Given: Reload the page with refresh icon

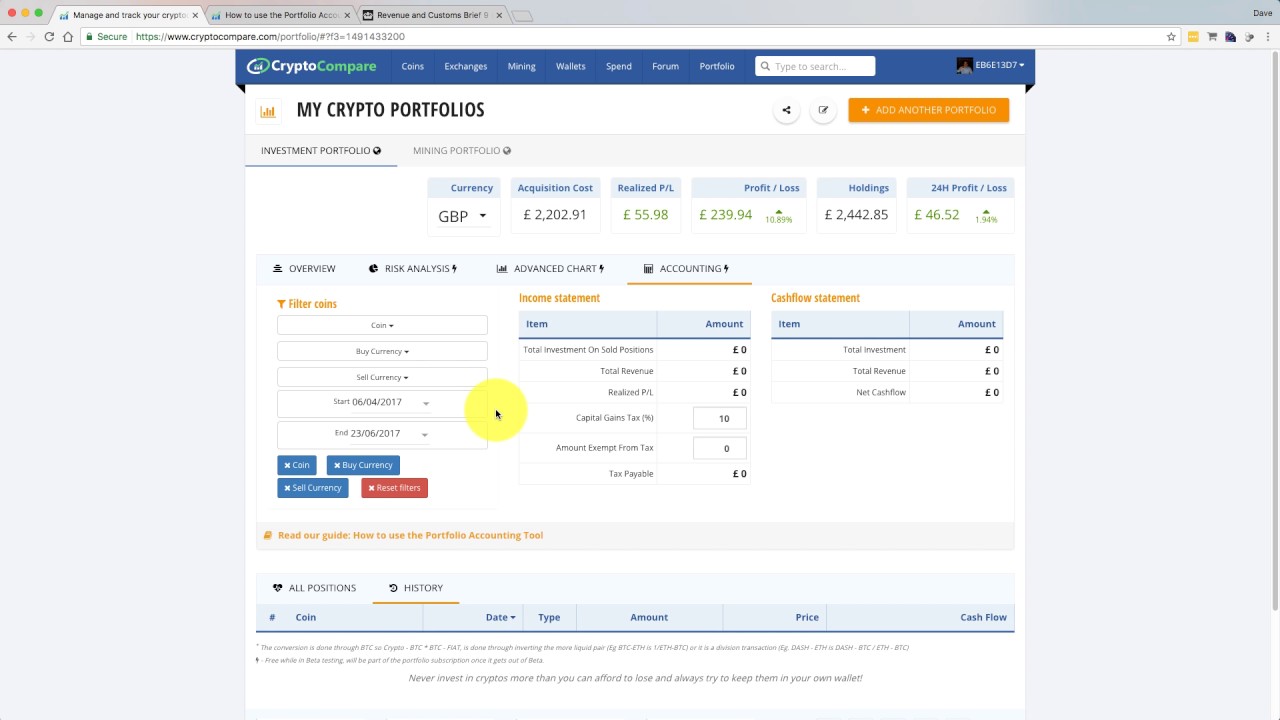Looking at the screenshot, I should point(49,36).
